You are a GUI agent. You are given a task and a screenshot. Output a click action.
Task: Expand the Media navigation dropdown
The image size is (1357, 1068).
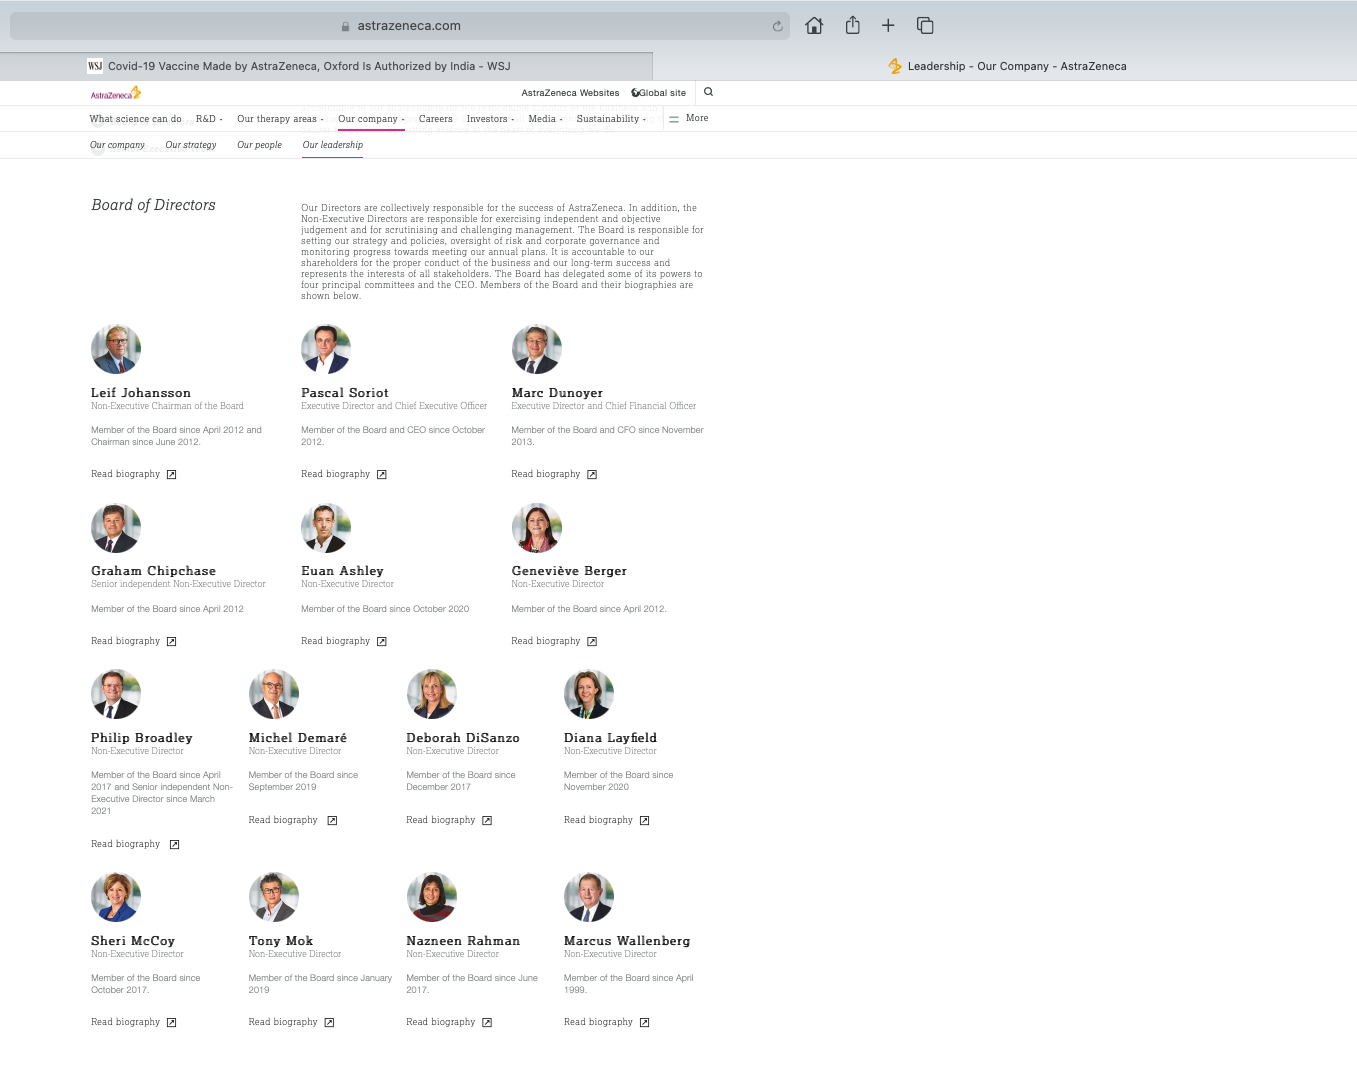[x=545, y=119]
